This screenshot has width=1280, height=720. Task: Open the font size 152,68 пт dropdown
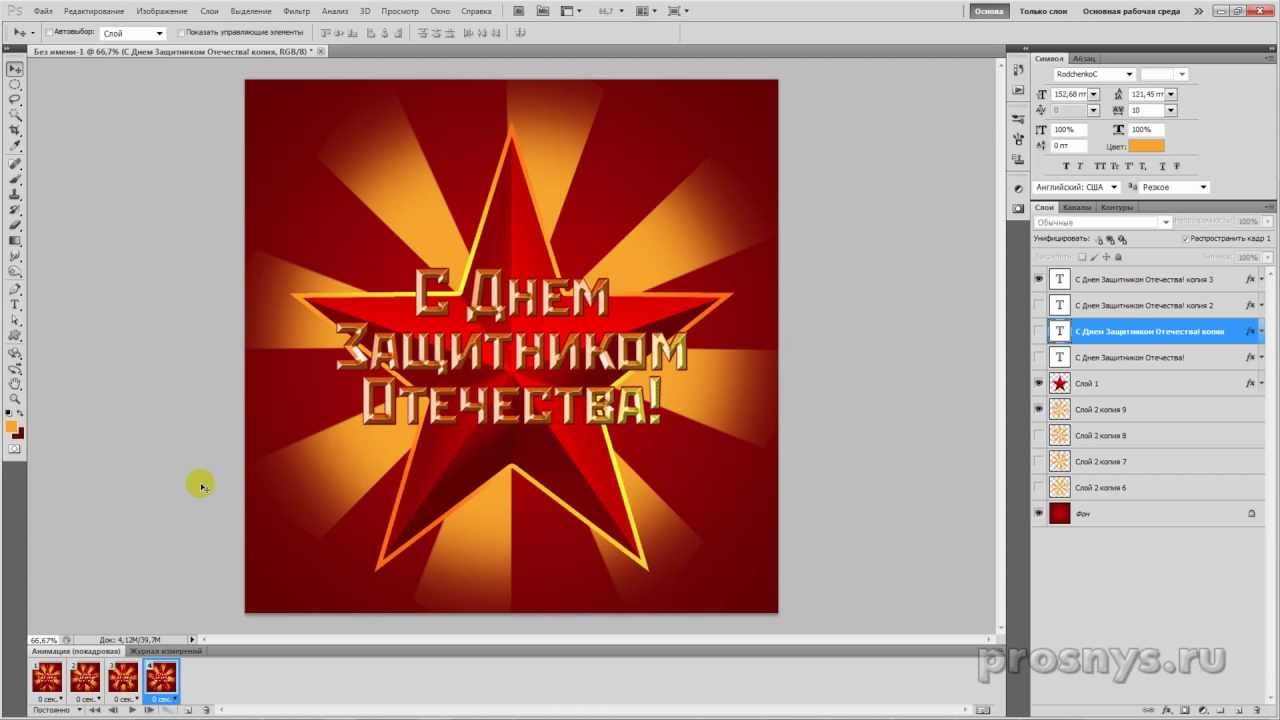pos(1094,94)
